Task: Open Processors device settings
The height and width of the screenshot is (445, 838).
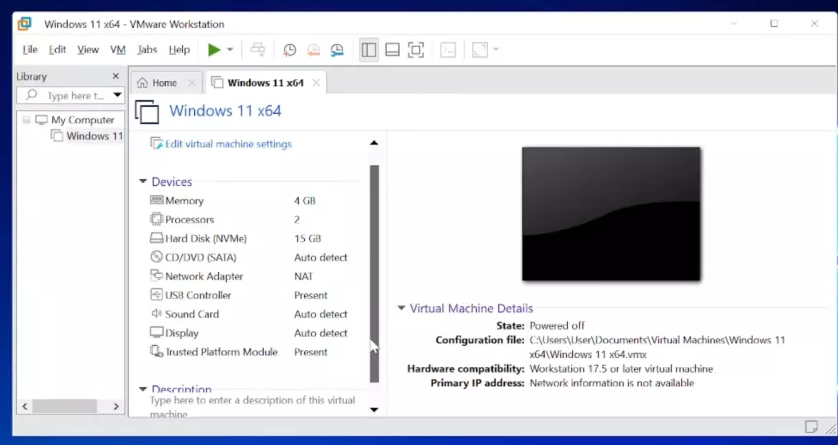Action: click(x=189, y=220)
